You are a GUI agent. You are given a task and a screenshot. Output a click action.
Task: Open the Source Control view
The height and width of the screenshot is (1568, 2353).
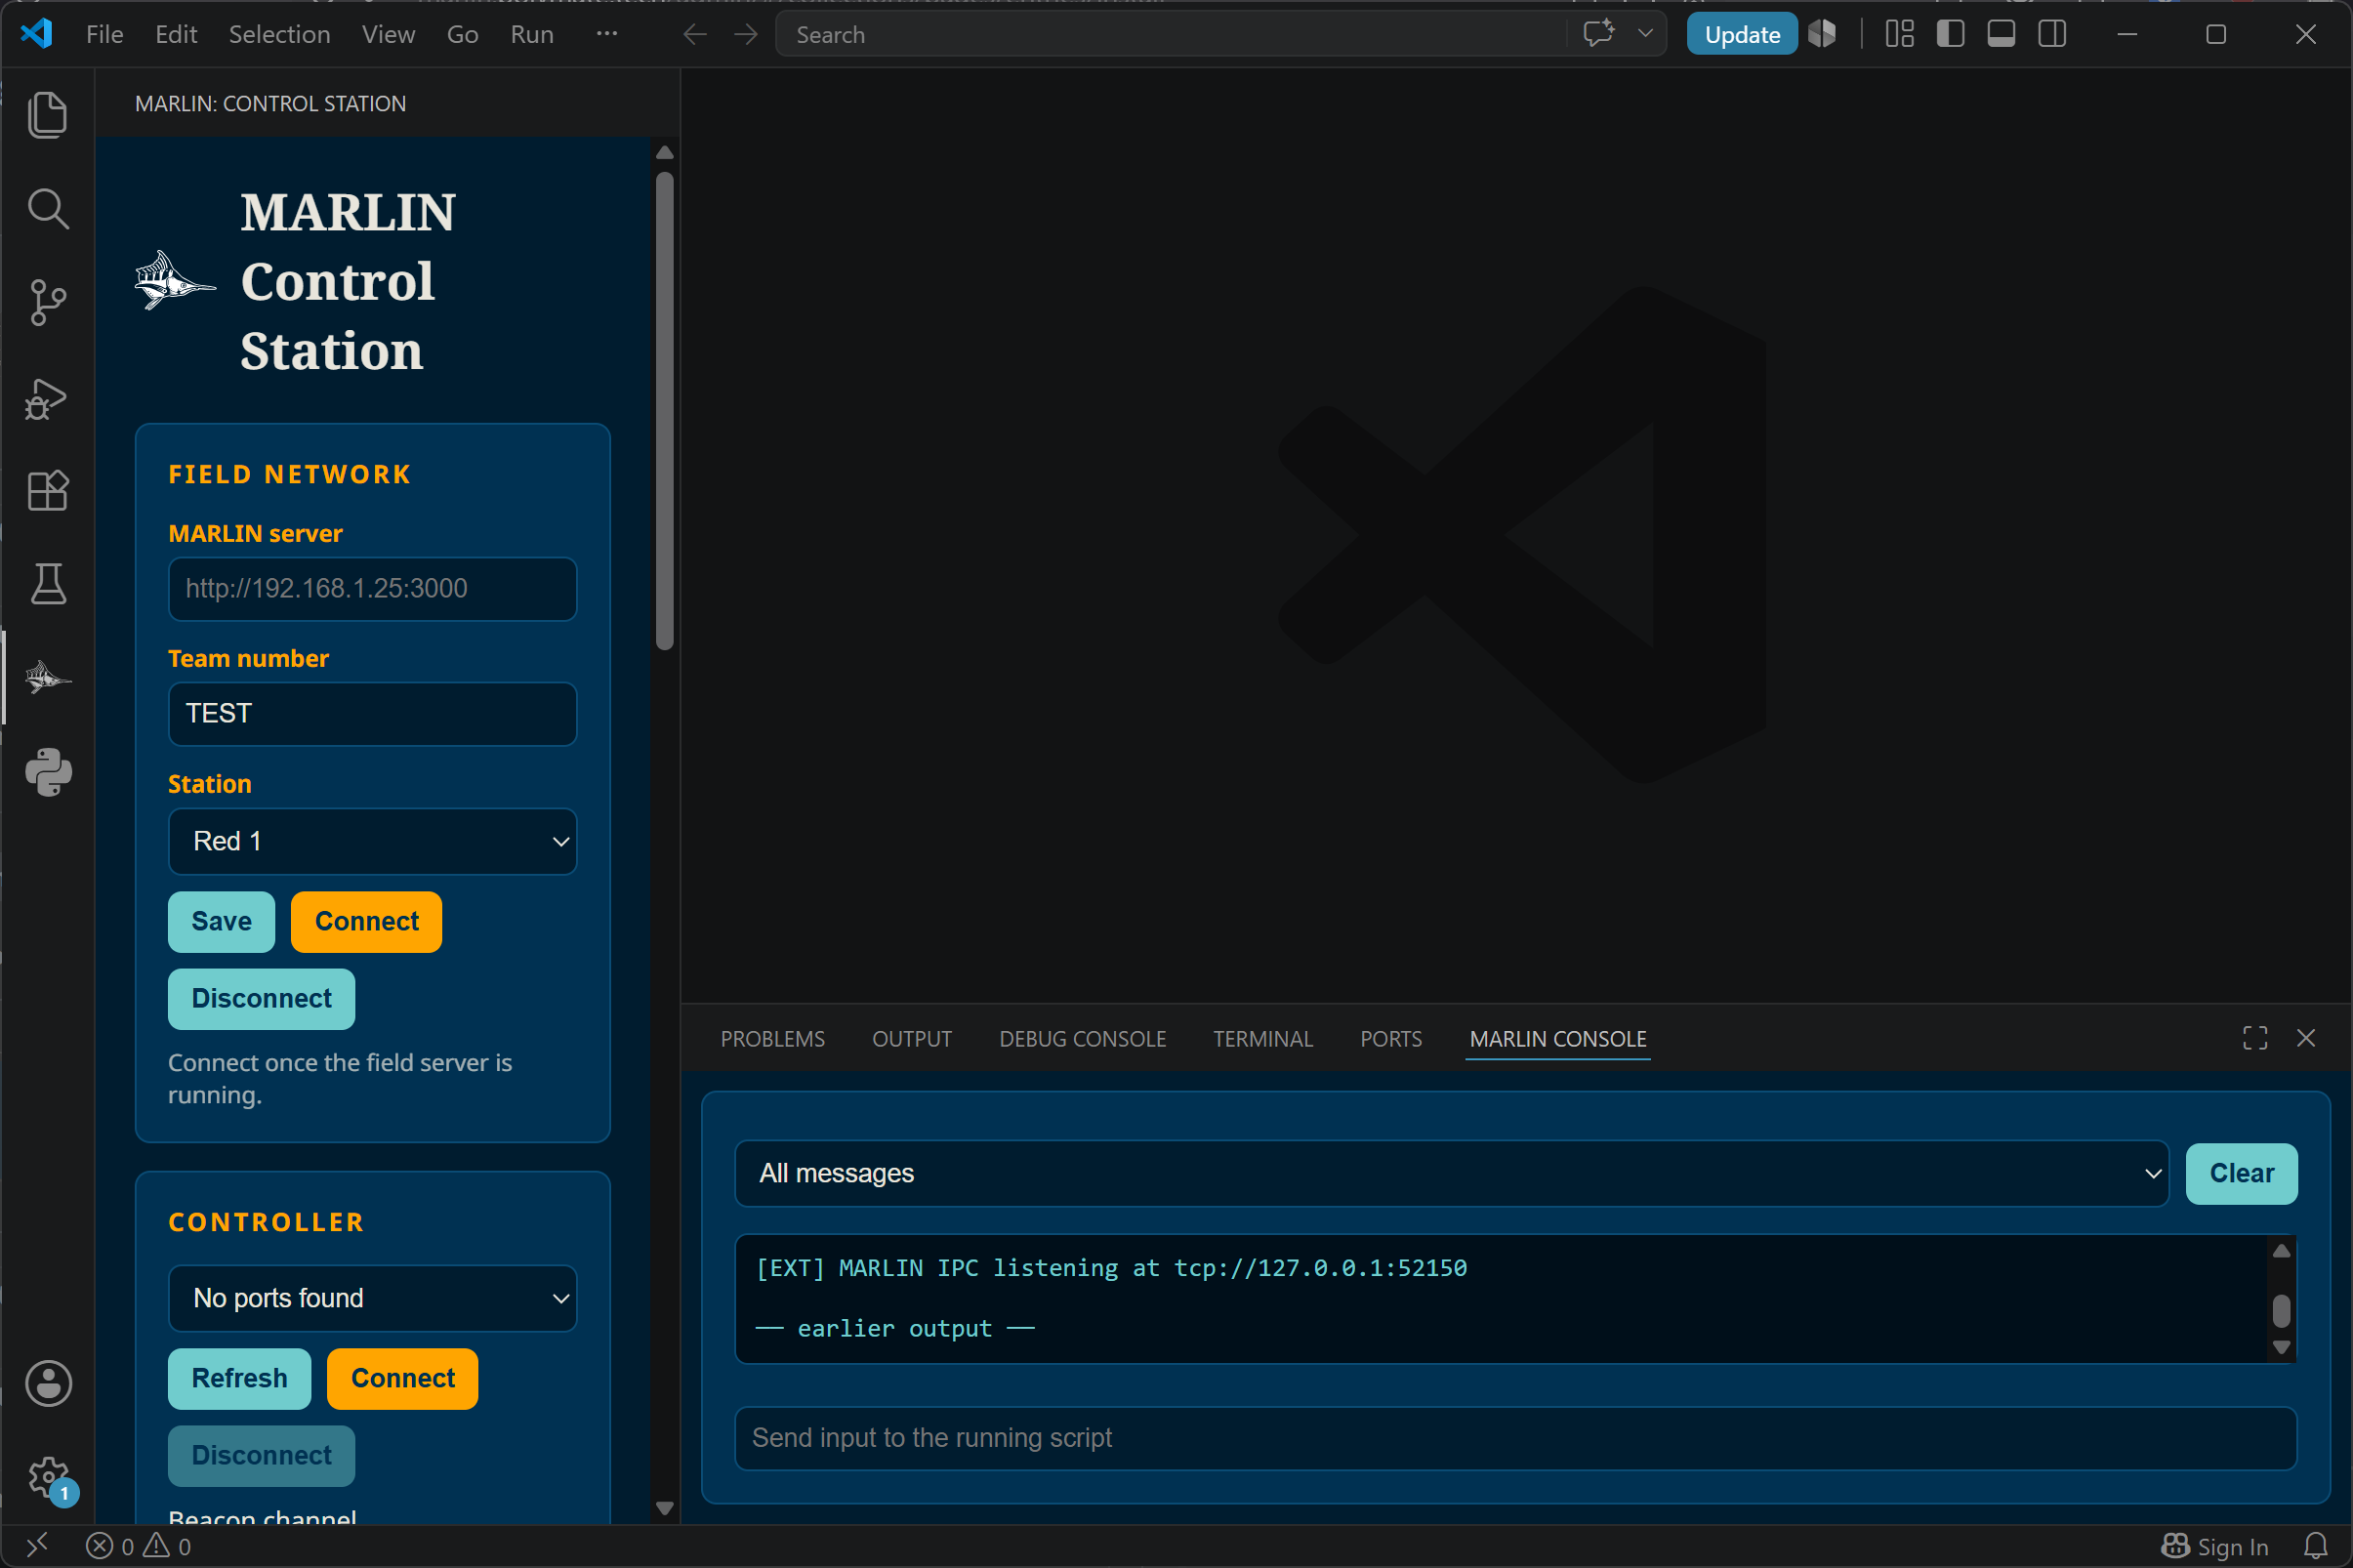pos(47,302)
